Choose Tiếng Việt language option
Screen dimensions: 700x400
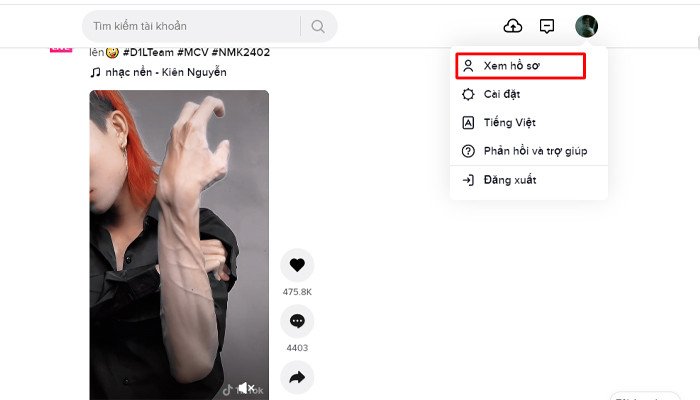pyautogui.click(x=529, y=122)
